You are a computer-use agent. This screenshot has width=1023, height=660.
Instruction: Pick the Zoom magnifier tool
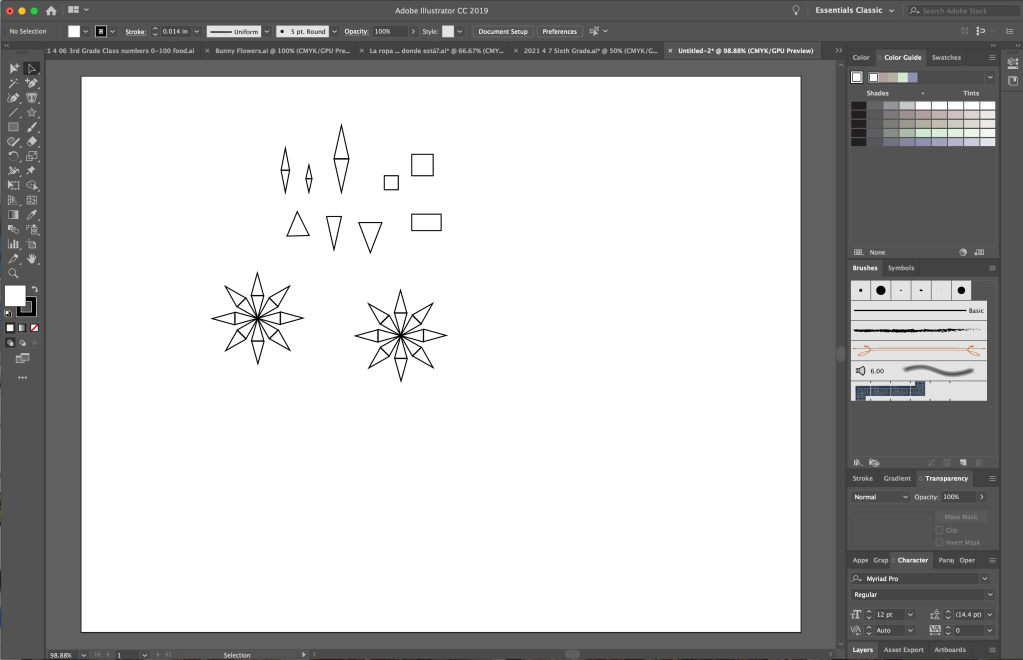click(14, 273)
